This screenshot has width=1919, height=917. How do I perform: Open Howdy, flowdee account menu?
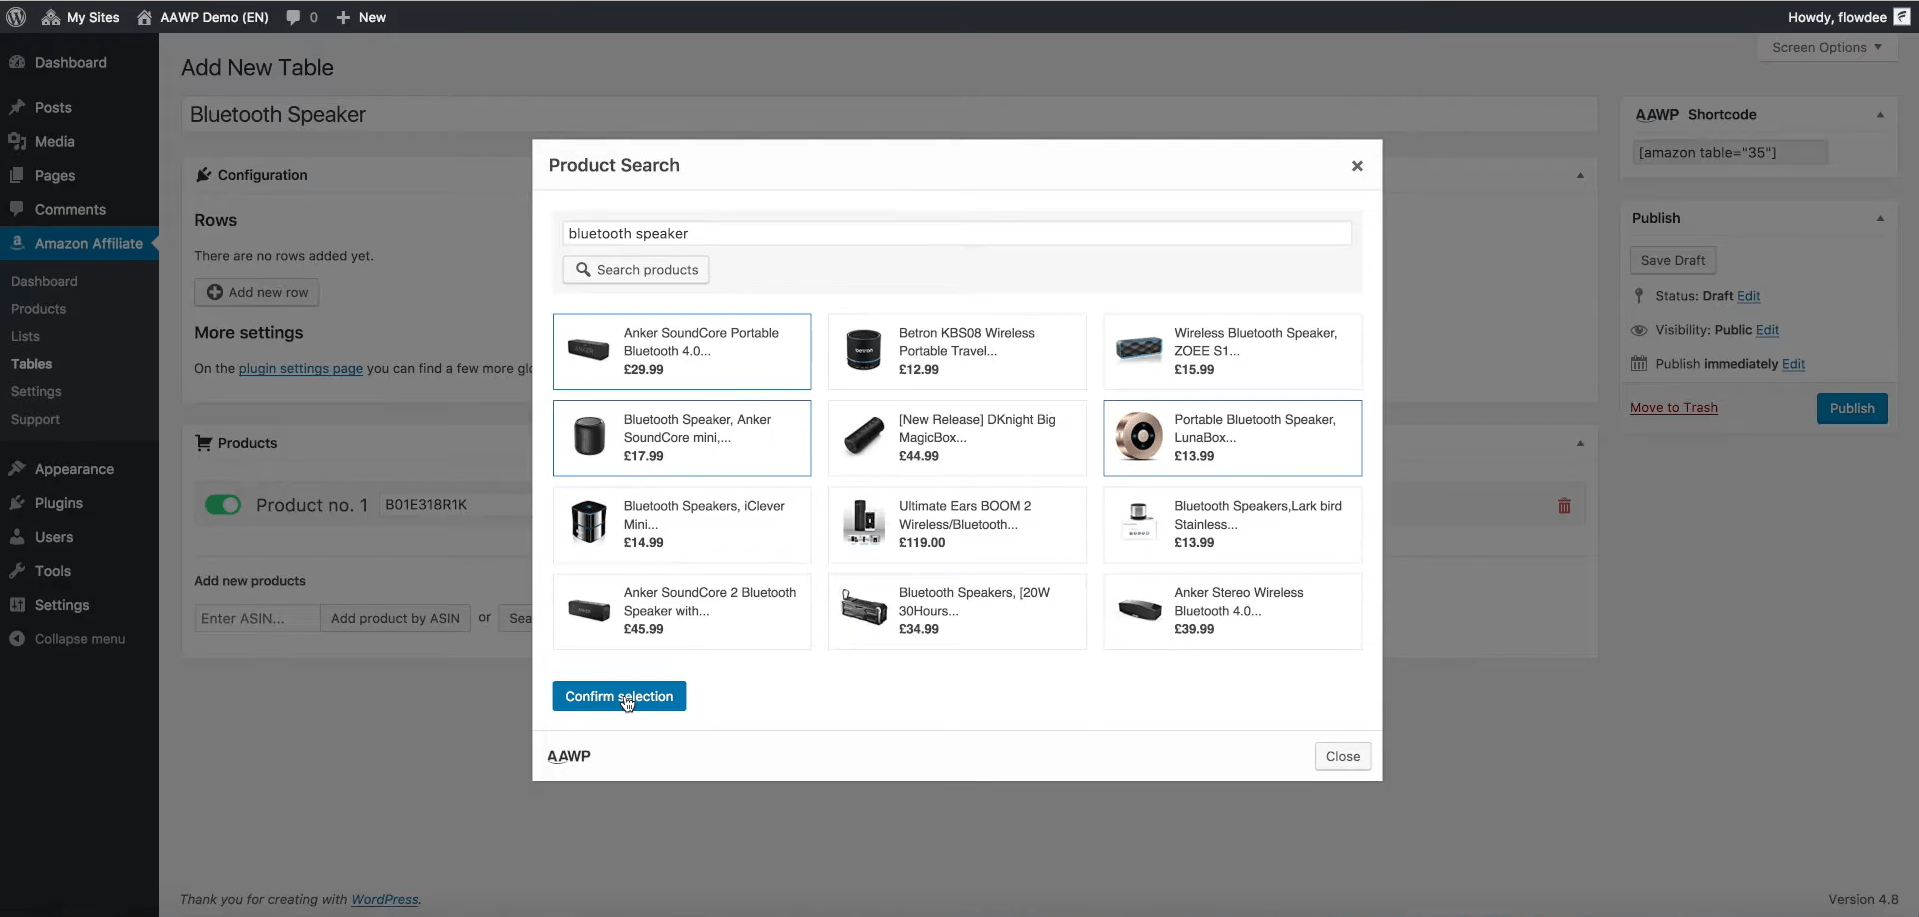(1848, 17)
